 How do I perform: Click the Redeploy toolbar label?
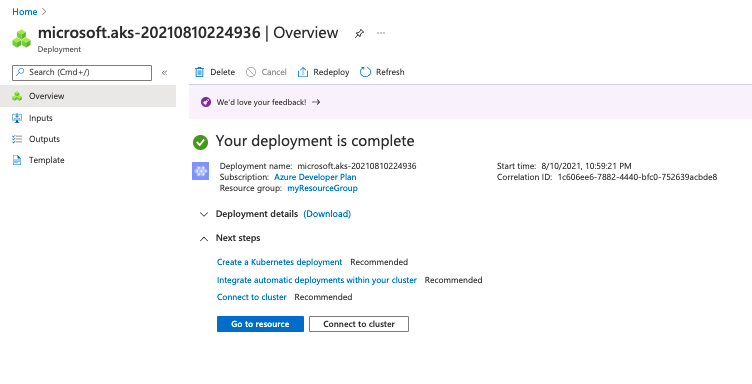331,72
